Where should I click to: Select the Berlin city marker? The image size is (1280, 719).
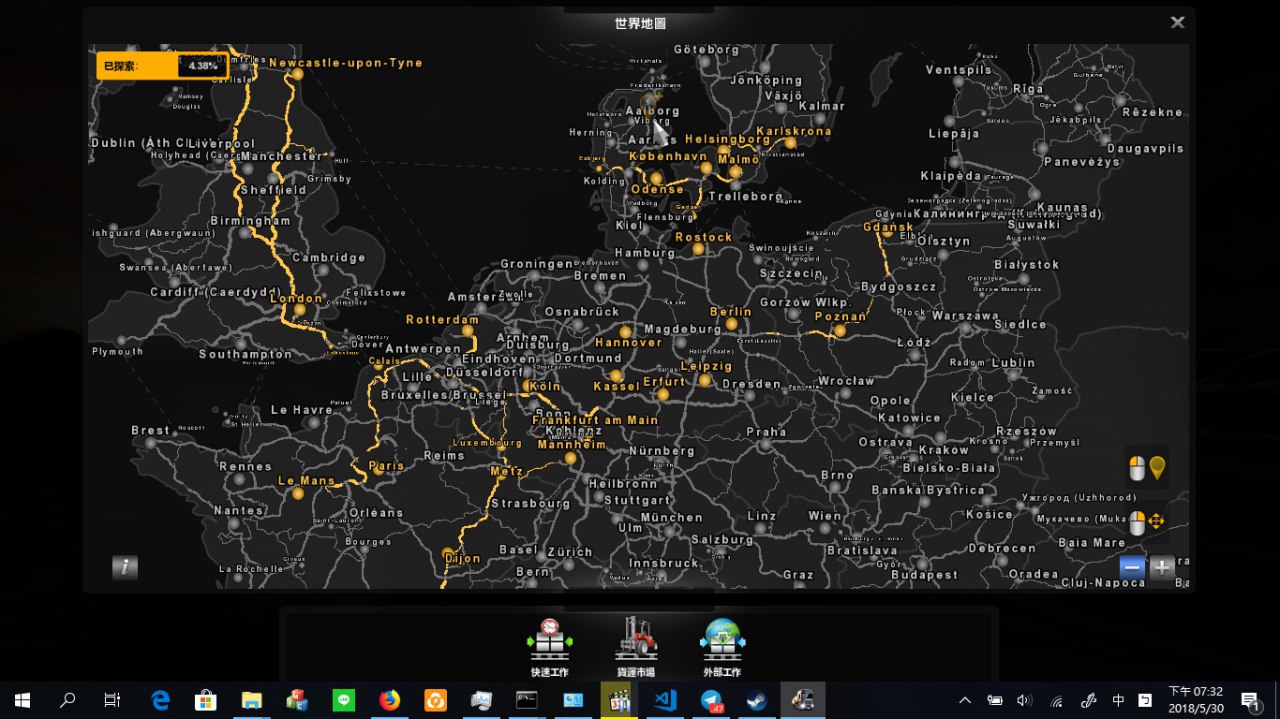click(732, 324)
